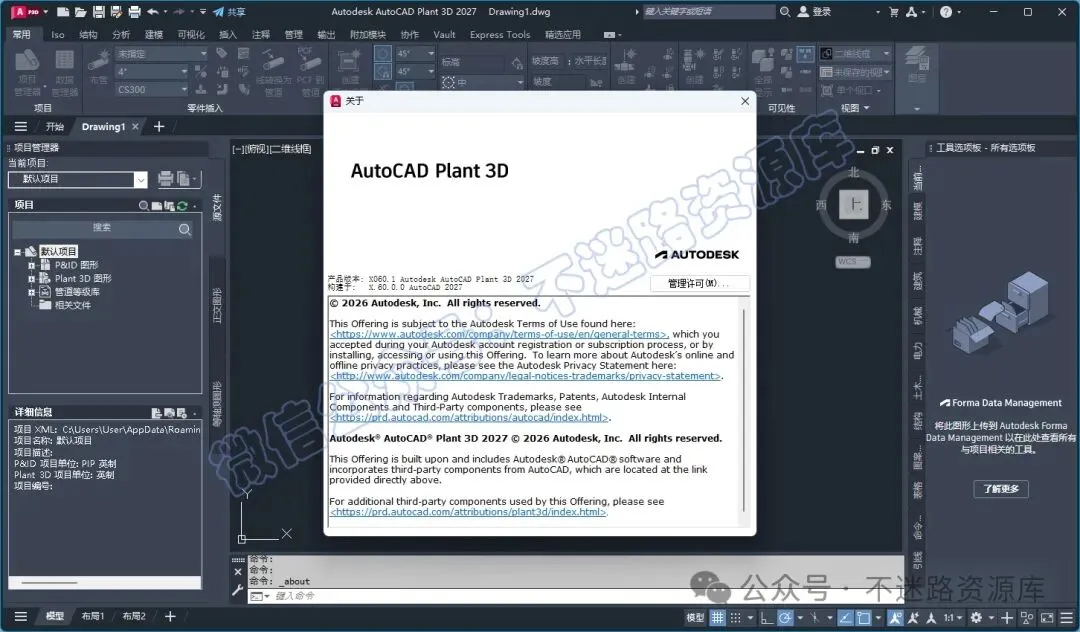Focus the keyword search input field
Viewport: 1080px width, 632px height.
(x=709, y=12)
